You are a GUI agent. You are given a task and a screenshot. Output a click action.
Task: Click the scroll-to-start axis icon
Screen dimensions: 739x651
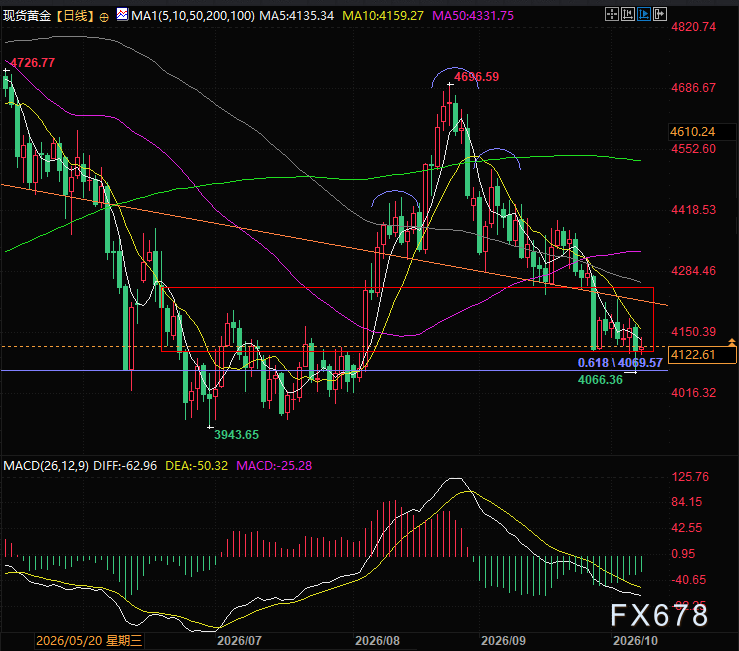point(628,15)
